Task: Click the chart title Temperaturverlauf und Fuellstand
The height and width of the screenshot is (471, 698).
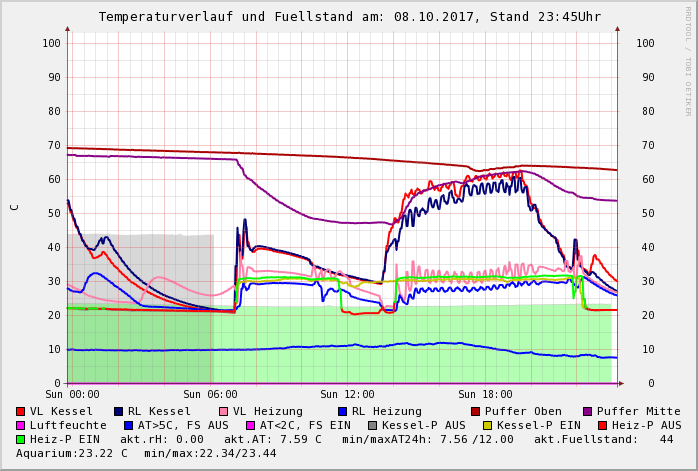Action: click(349, 17)
